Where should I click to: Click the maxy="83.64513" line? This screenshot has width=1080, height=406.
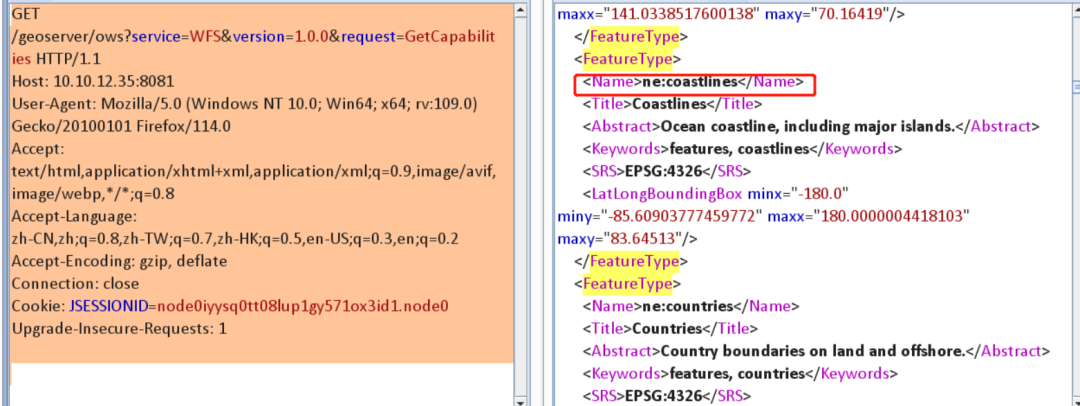(x=628, y=238)
